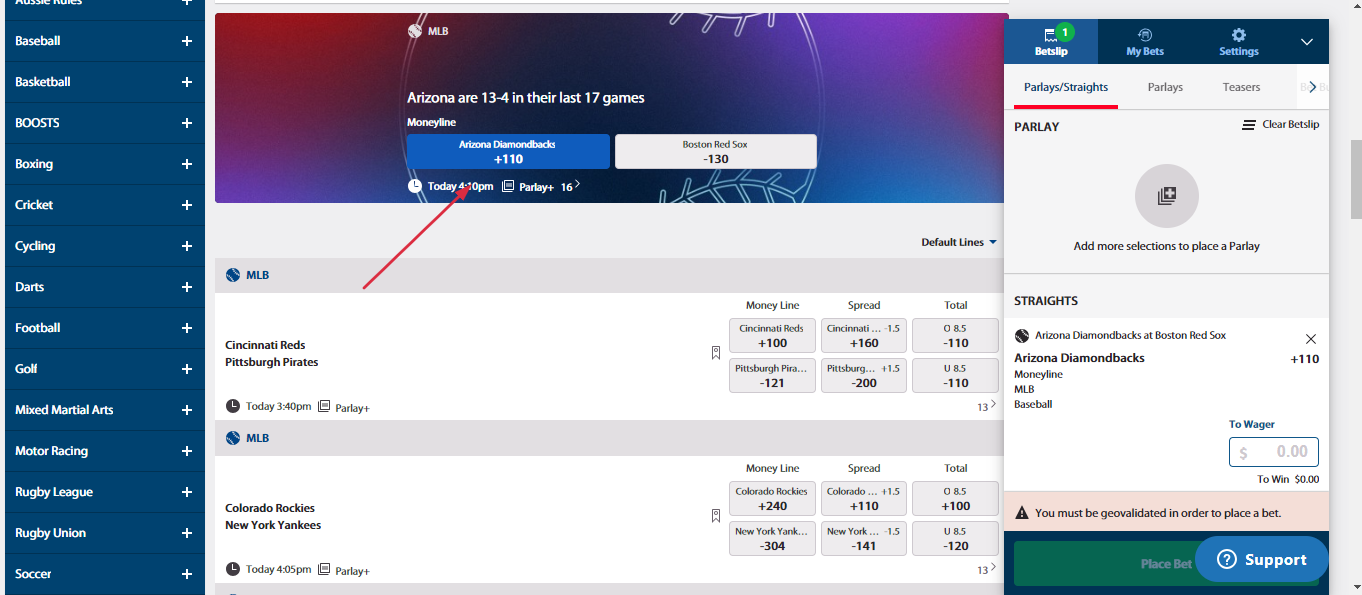Screen dimensions: 1362x595
Task: Open the My Bets icon
Action: point(1144,41)
